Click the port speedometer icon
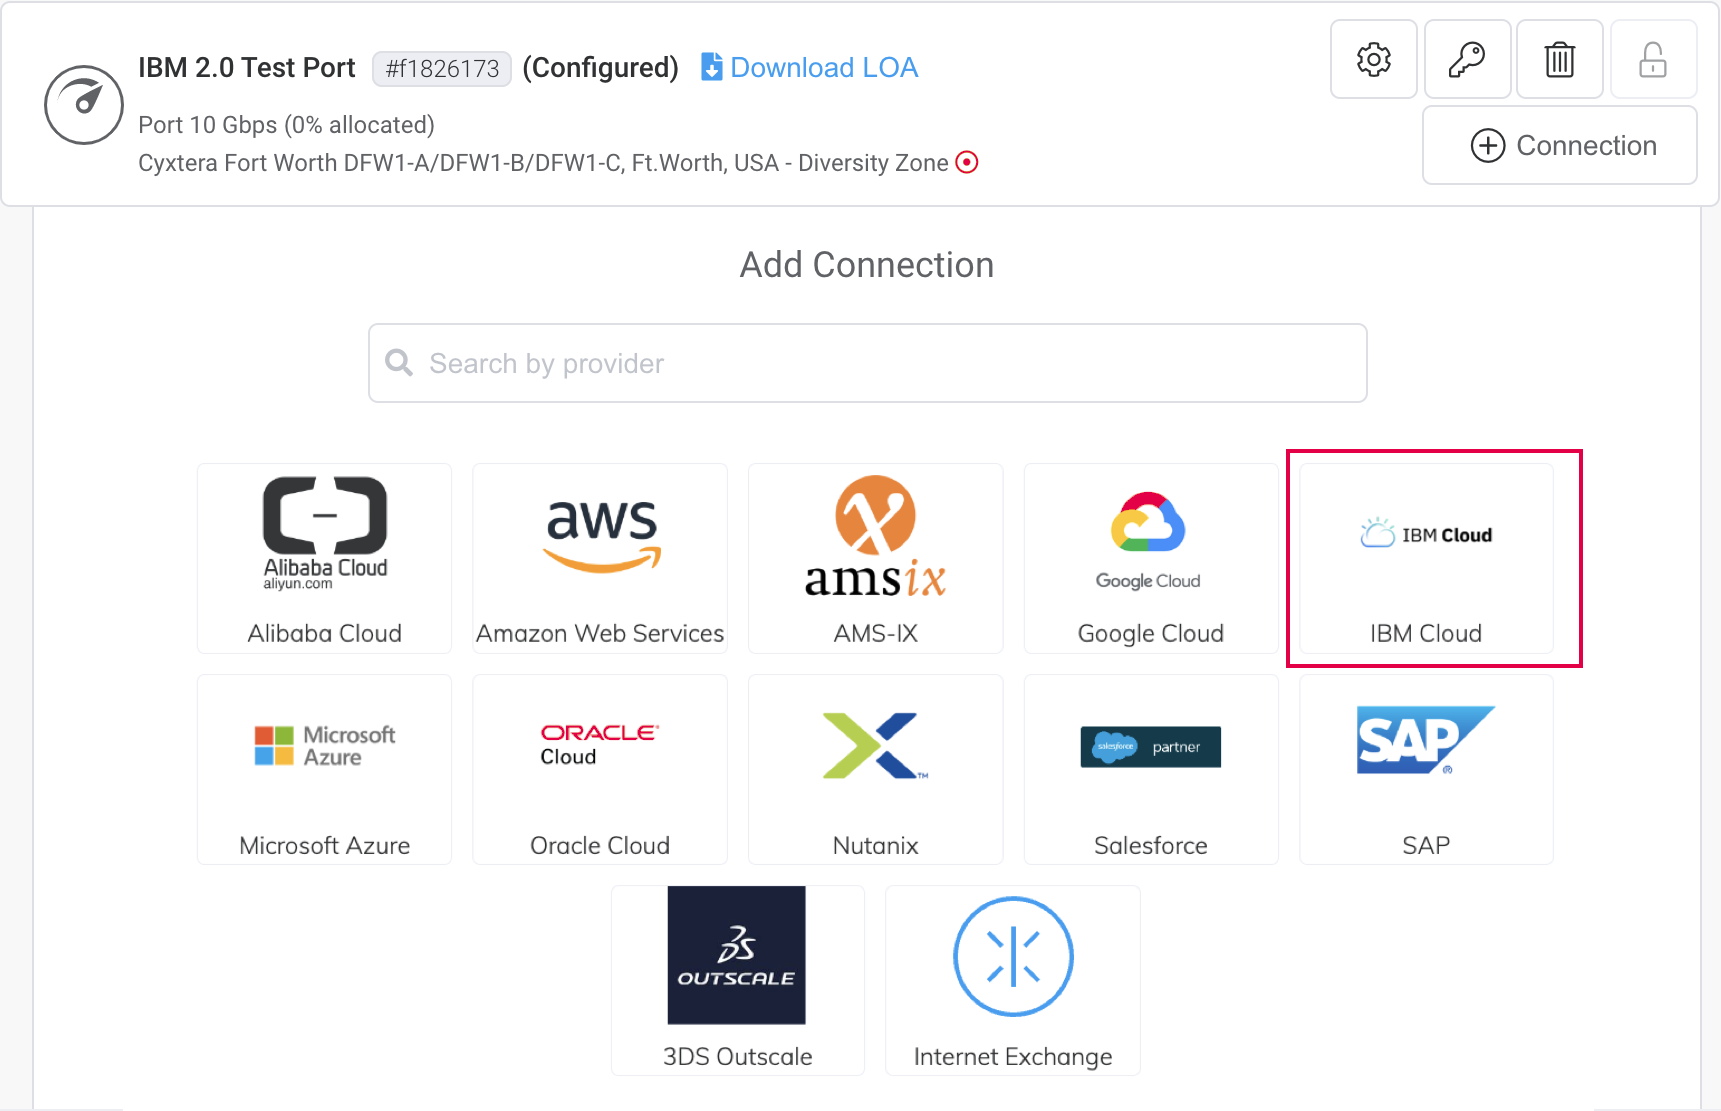This screenshot has width=1721, height=1111. tap(83, 104)
